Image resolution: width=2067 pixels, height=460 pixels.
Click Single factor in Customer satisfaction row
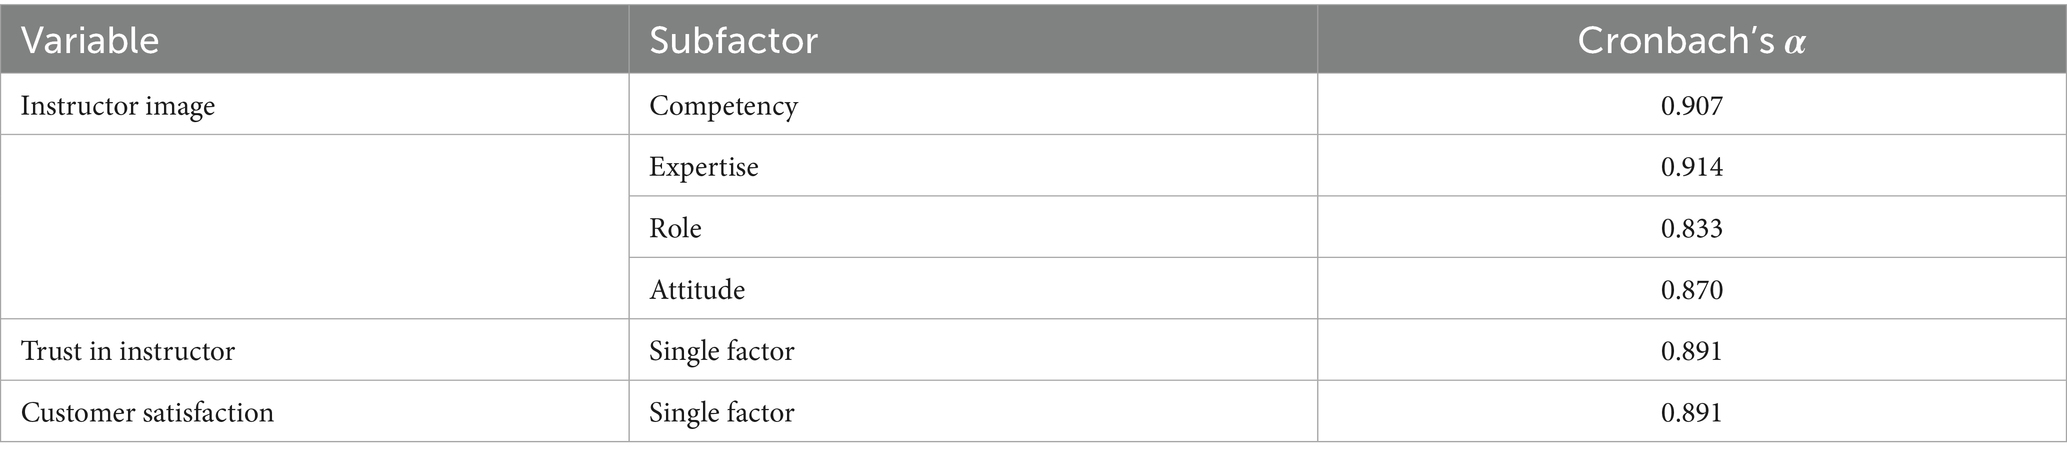pyautogui.click(x=721, y=412)
